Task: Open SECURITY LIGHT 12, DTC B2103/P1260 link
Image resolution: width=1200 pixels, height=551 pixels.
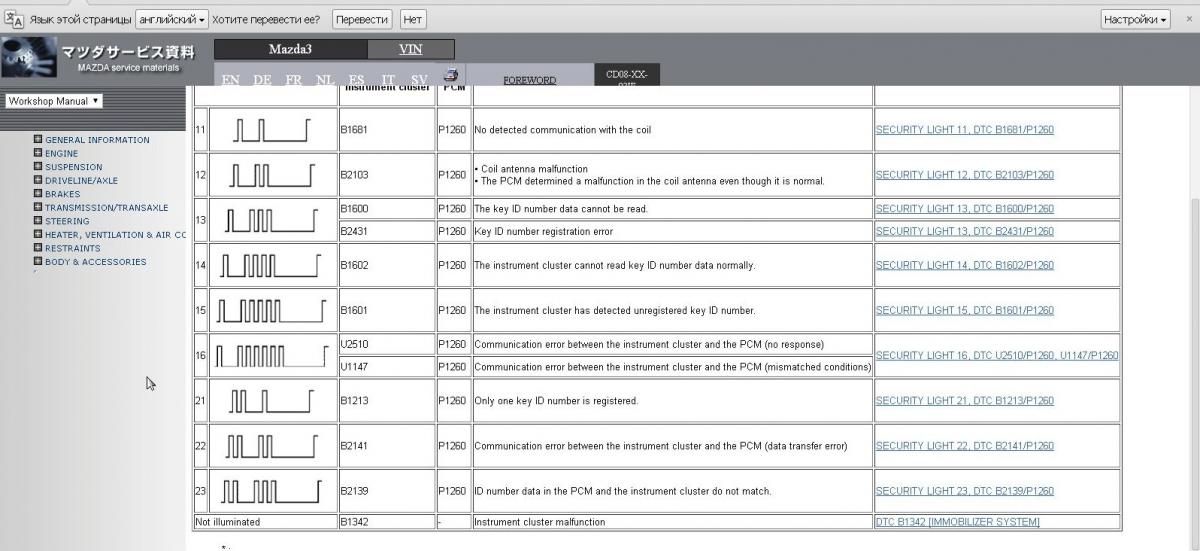Action: tap(964, 175)
